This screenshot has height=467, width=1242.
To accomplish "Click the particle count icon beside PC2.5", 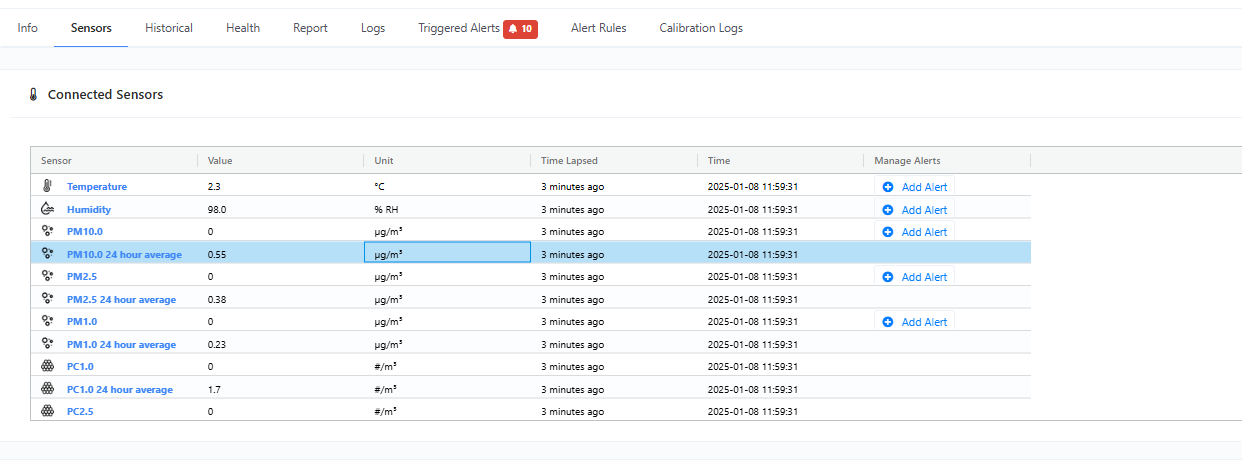I will click(47, 411).
